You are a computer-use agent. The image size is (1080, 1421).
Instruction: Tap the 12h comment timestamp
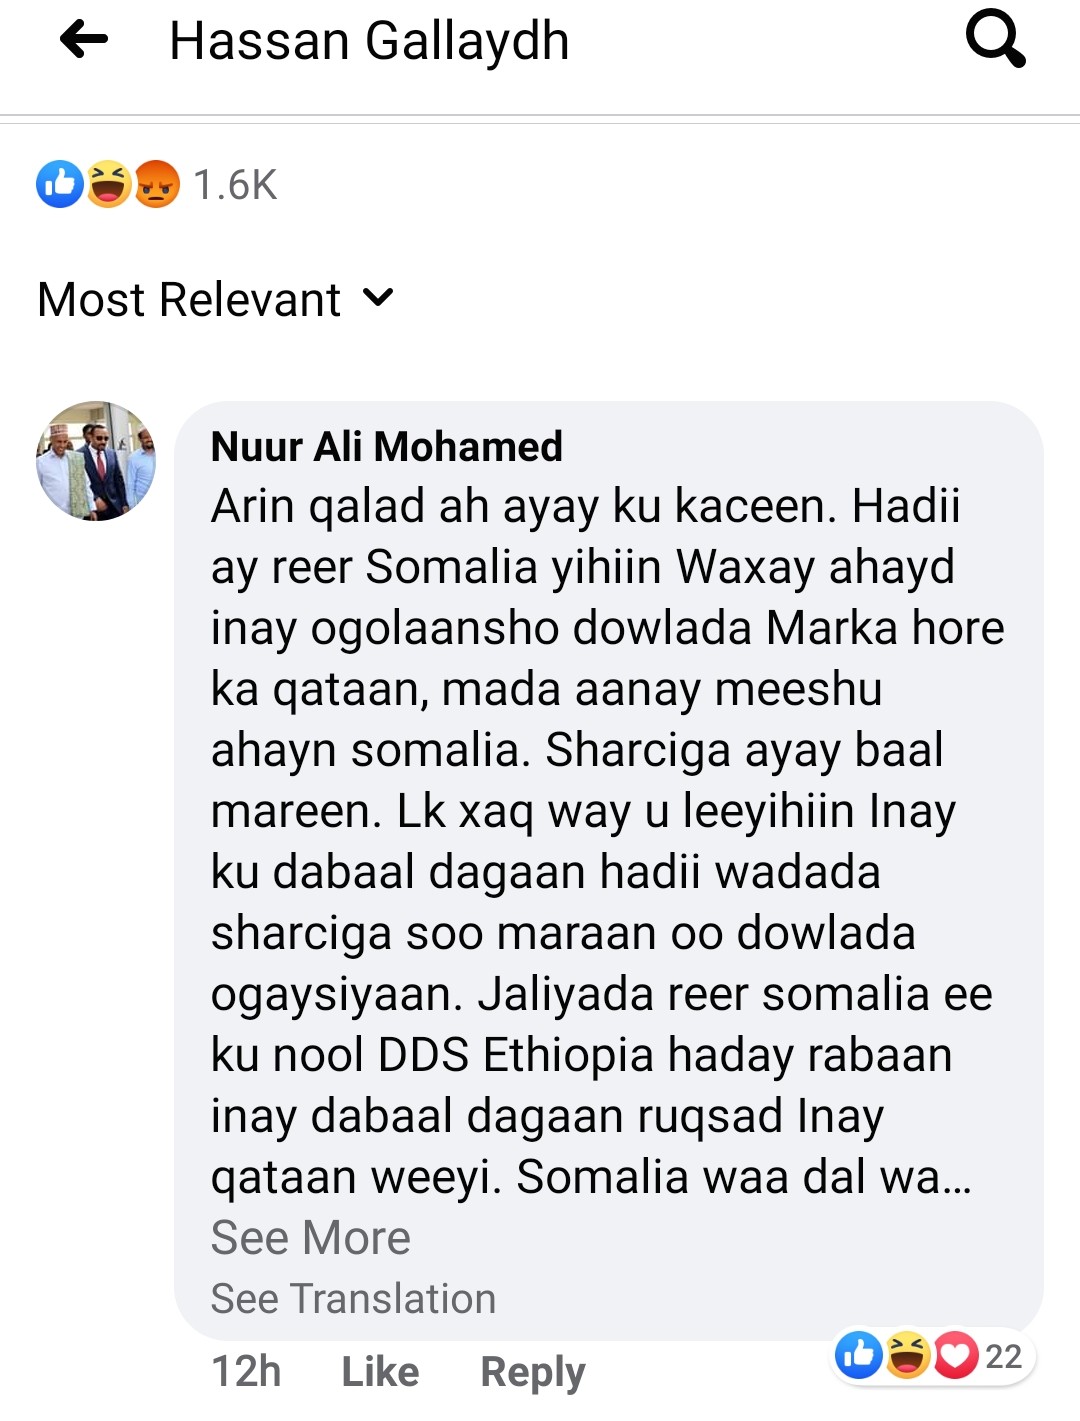[246, 1372]
